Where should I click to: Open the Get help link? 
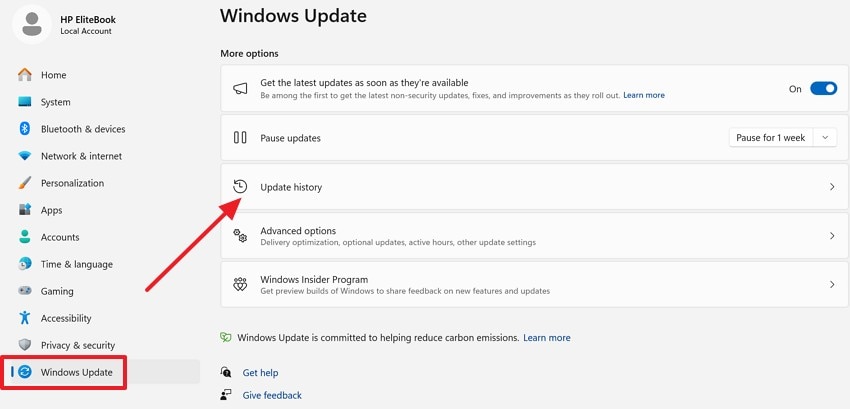(x=260, y=373)
